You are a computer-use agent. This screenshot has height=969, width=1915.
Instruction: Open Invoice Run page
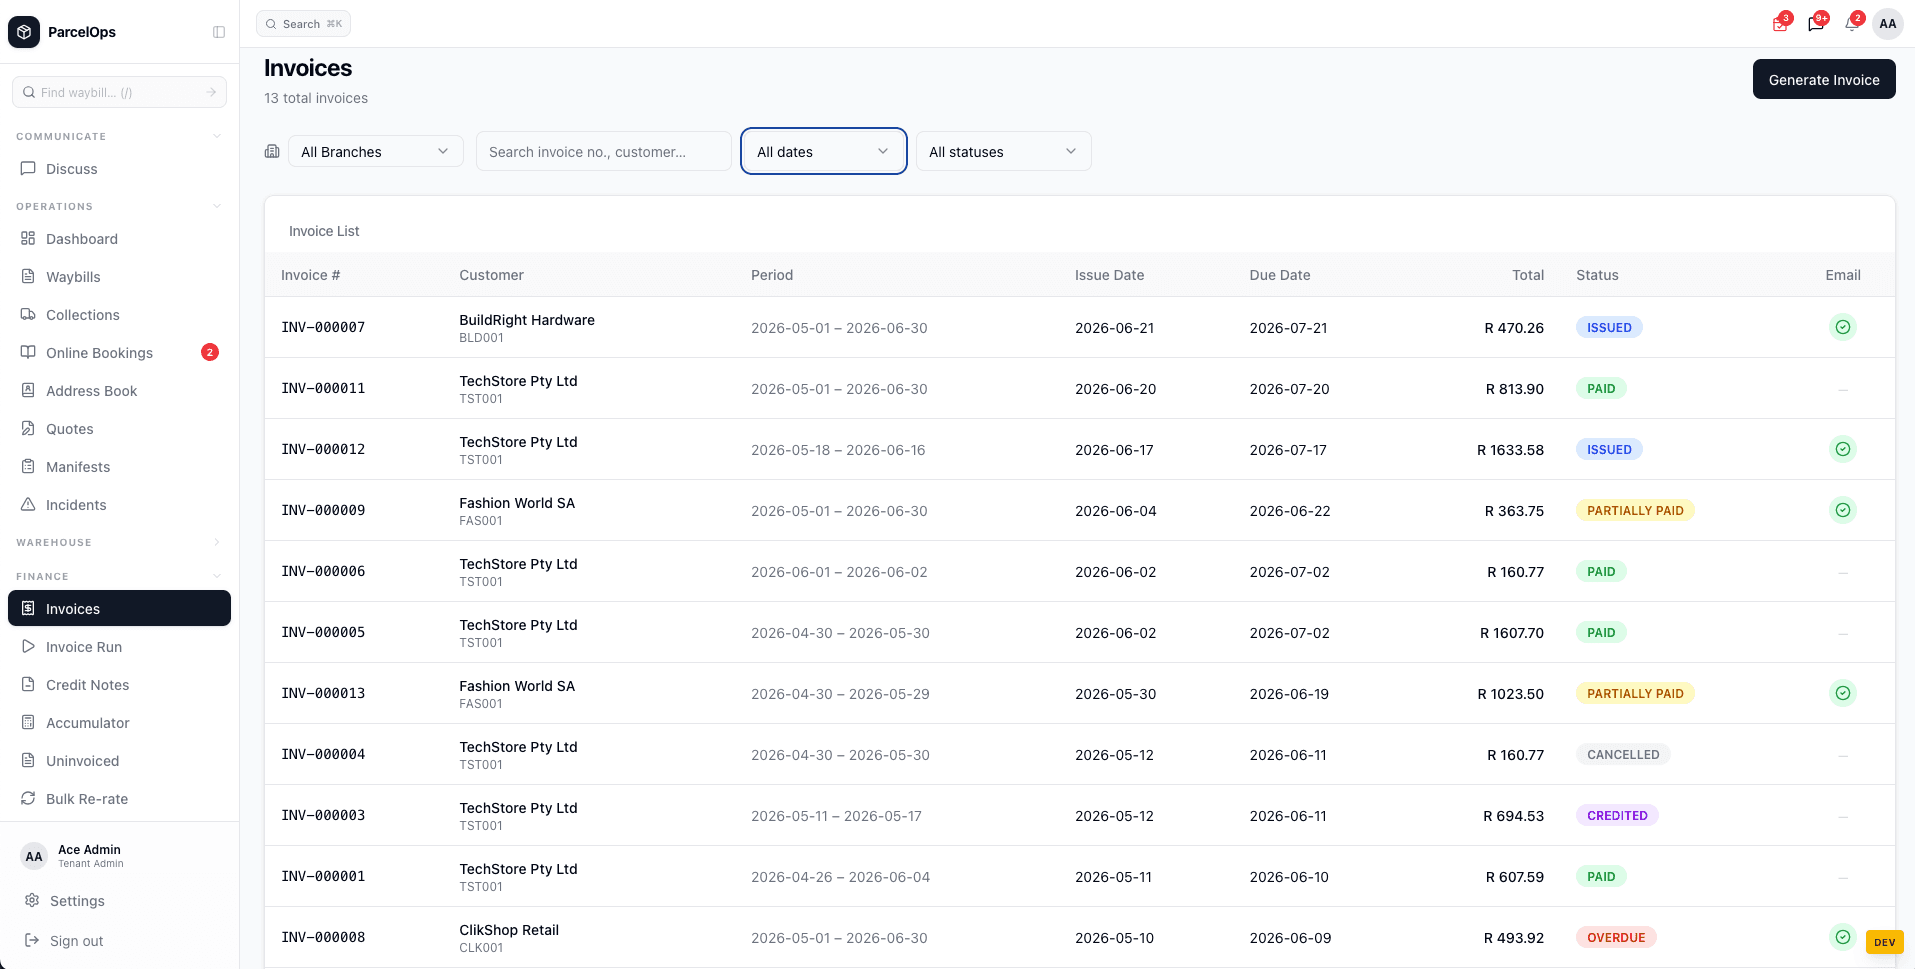click(x=119, y=647)
